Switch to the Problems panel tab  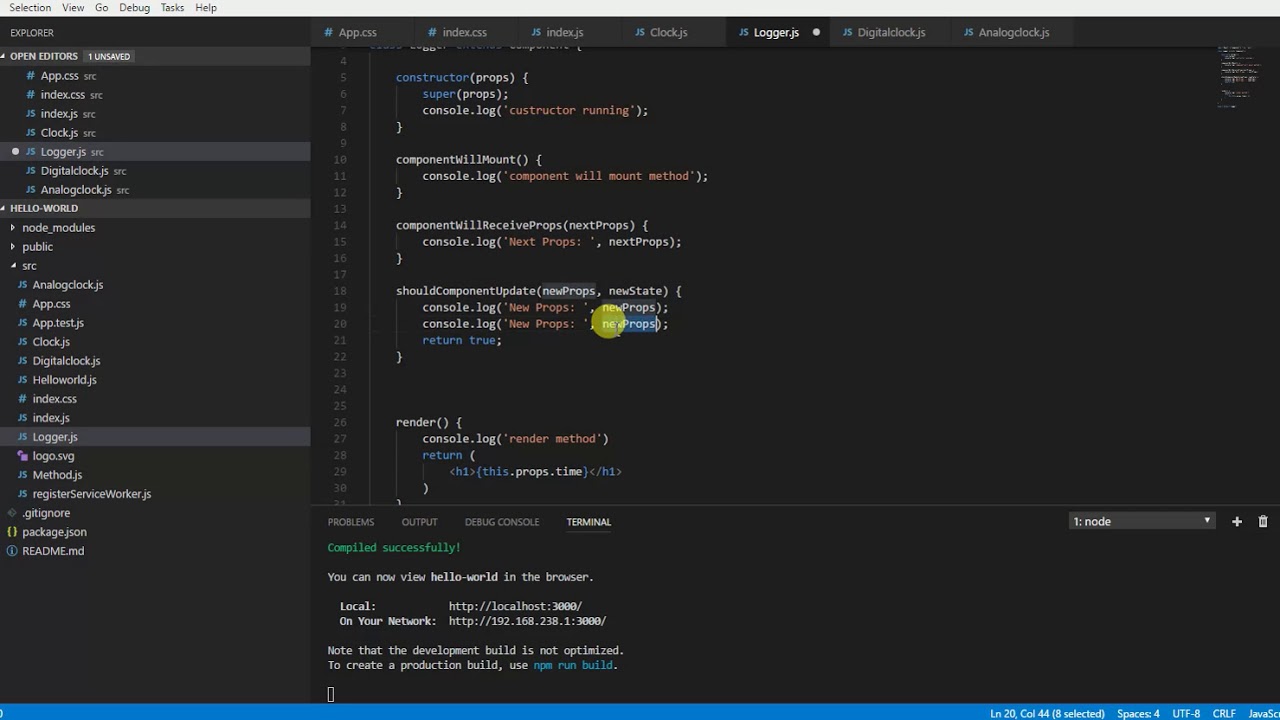pyautogui.click(x=350, y=521)
